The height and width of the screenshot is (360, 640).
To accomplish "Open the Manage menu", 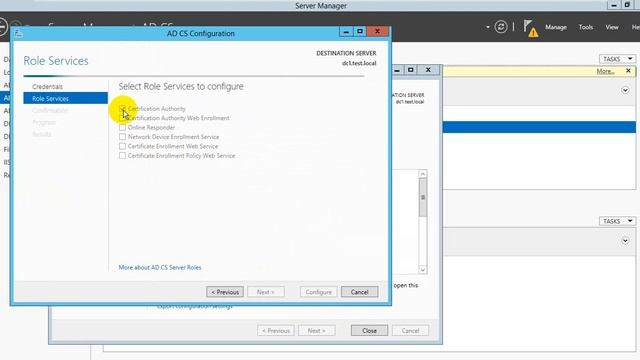I will tap(556, 27).
